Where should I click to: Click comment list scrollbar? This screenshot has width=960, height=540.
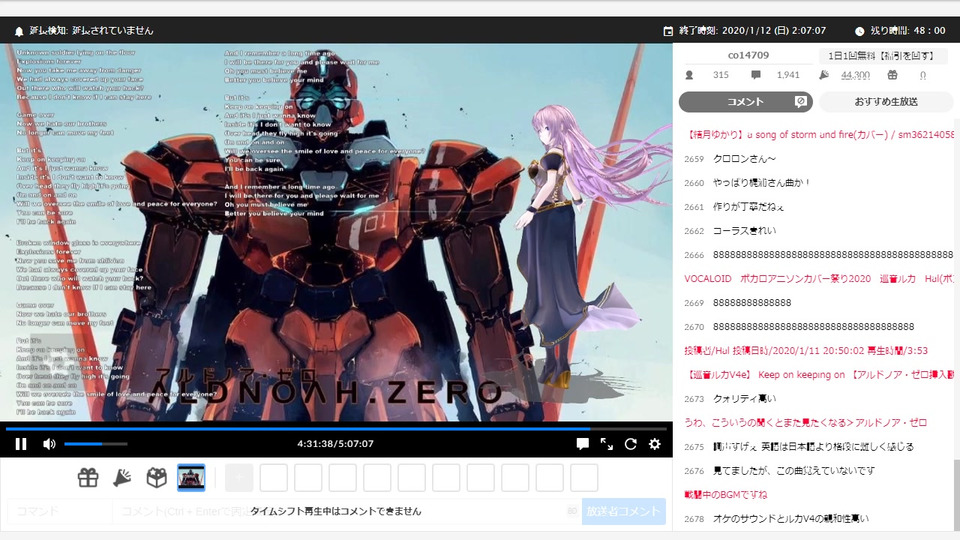click(956, 493)
